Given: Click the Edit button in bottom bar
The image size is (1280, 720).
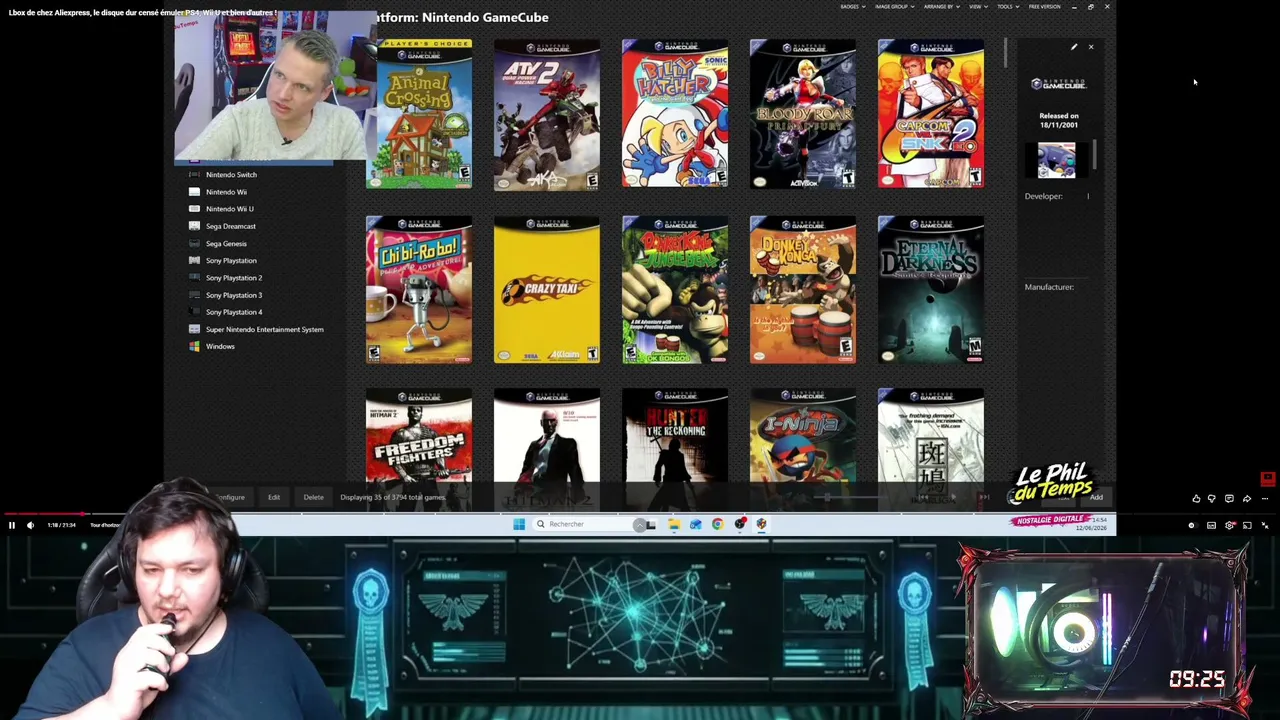Looking at the screenshot, I should (273, 497).
